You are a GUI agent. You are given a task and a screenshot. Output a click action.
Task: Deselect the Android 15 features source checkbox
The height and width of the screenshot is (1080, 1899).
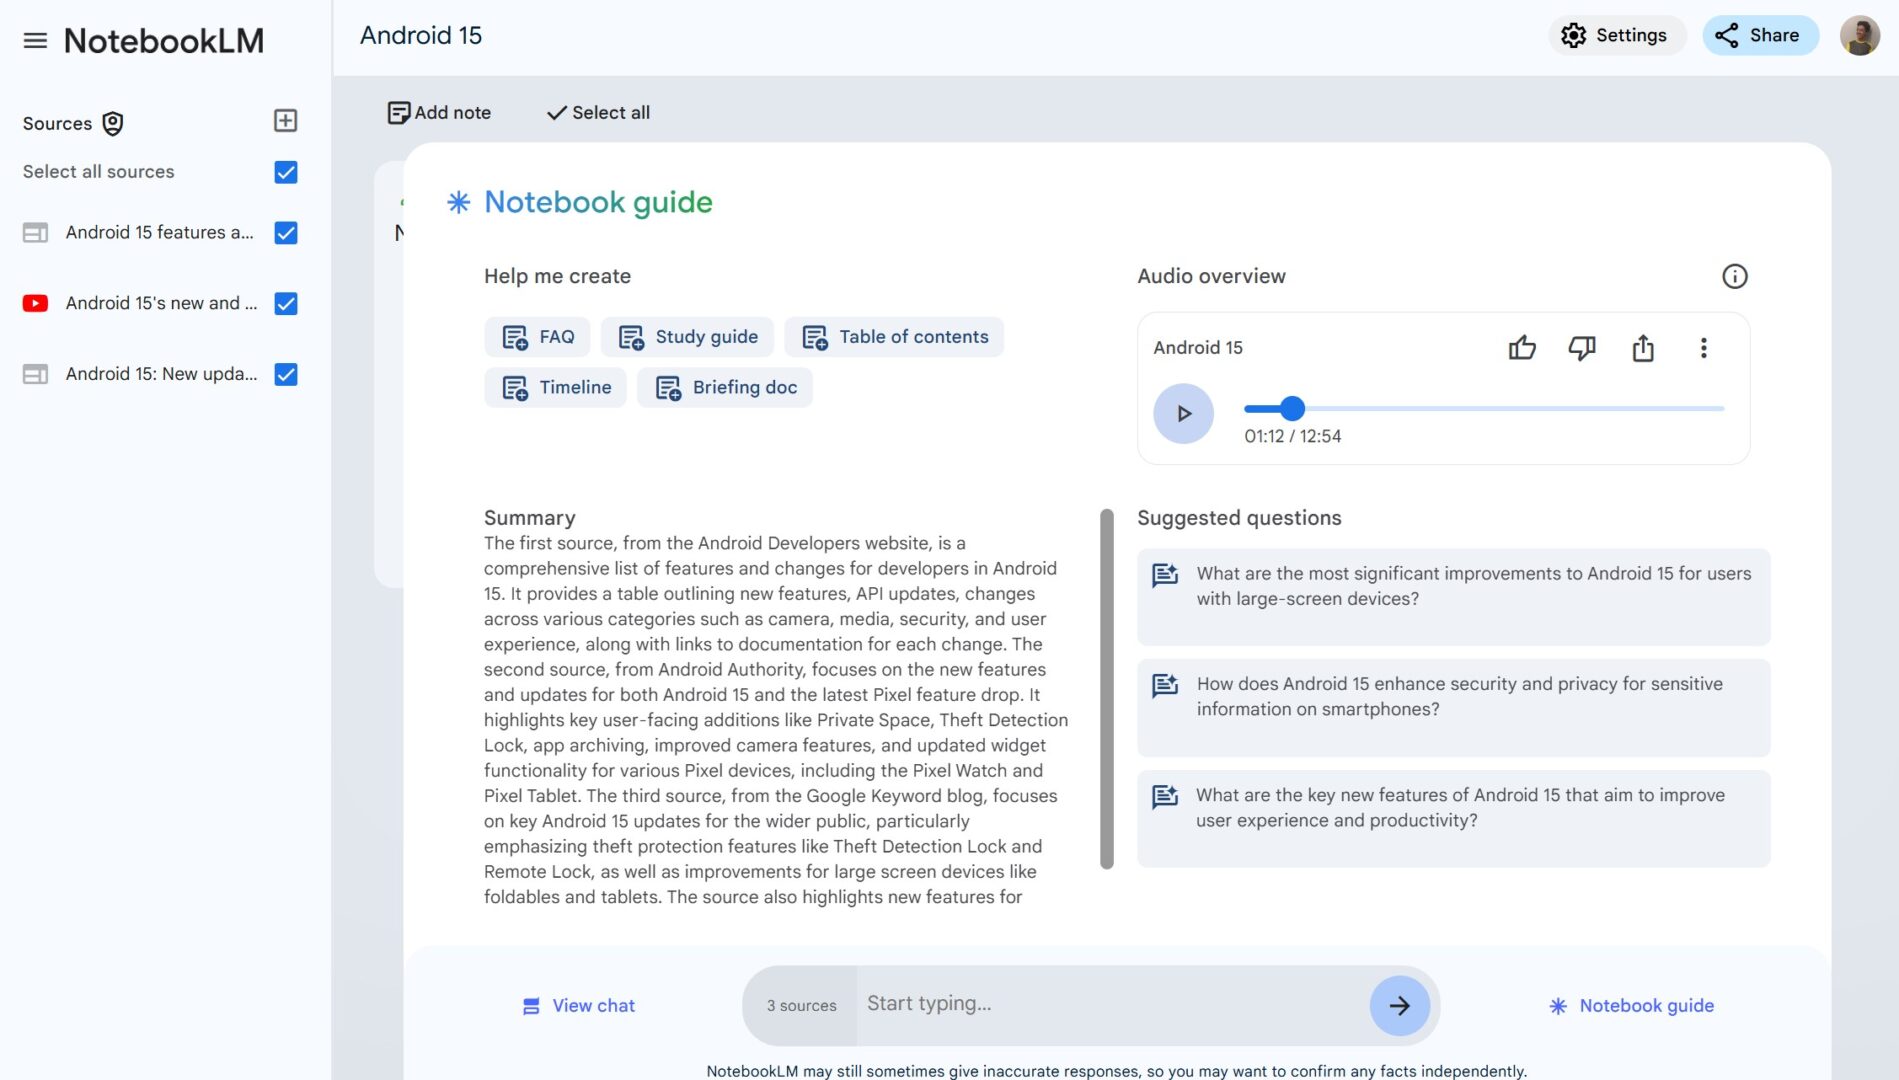click(x=285, y=233)
